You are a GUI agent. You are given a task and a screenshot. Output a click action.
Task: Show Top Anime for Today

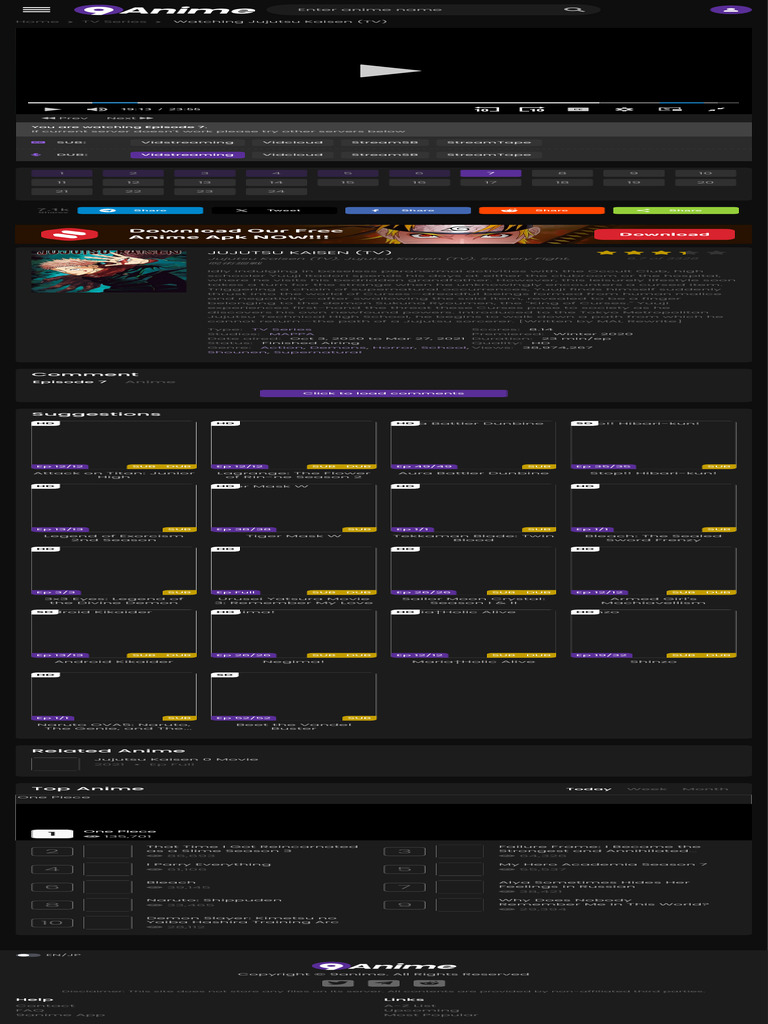coord(589,789)
